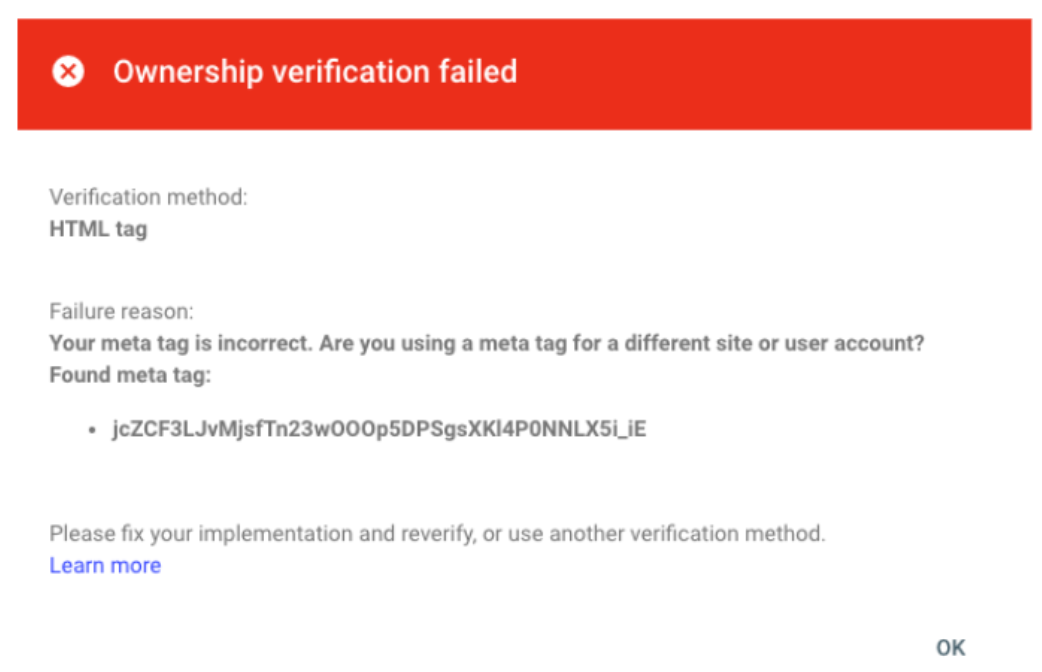Click the bullet point before the meta tag value
The image size is (1042, 672).
click(x=92, y=431)
